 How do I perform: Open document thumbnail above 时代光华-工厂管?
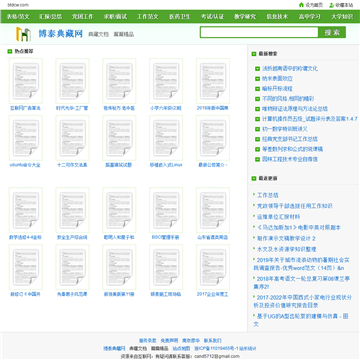point(72,81)
